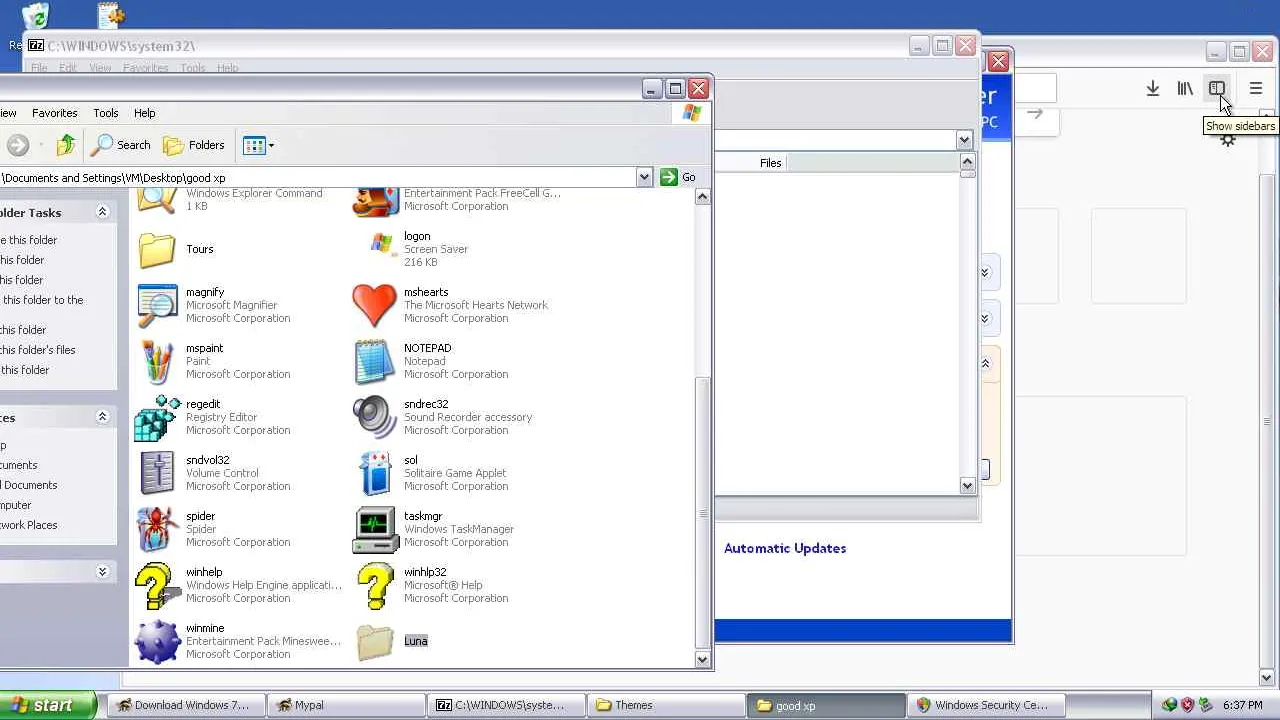Click the Start button
Image resolution: width=1280 pixels, height=720 pixels.
(x=47, y=705)
